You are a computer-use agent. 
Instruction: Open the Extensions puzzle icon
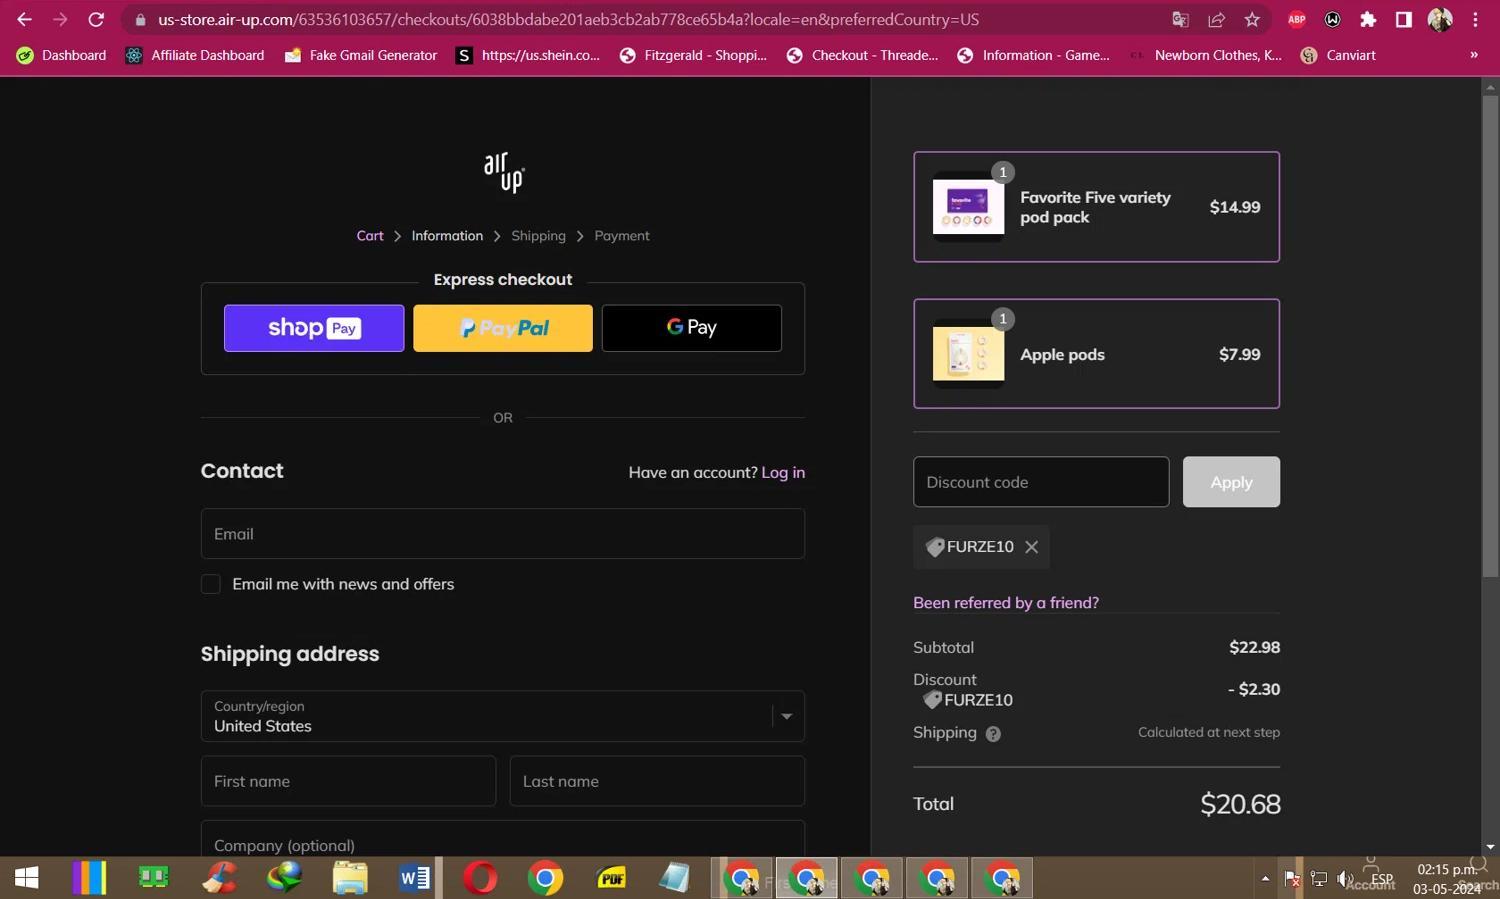pos(1368,19)
